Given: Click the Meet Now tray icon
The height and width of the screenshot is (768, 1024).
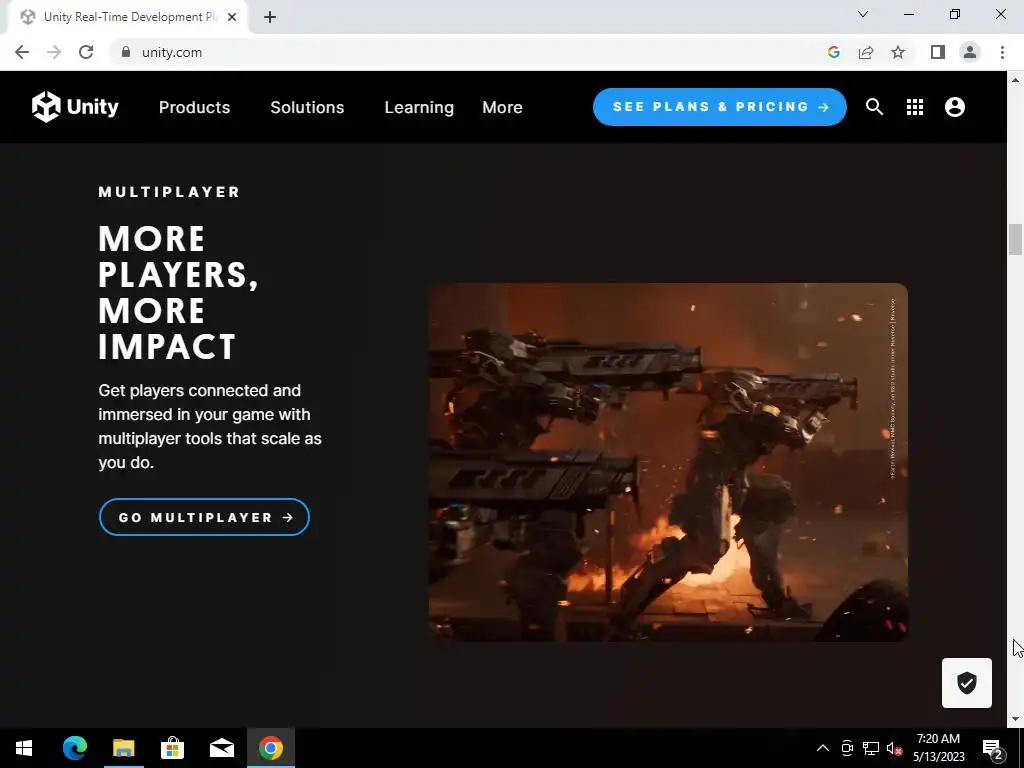Looking at the screenshot, I should [847, 748].
